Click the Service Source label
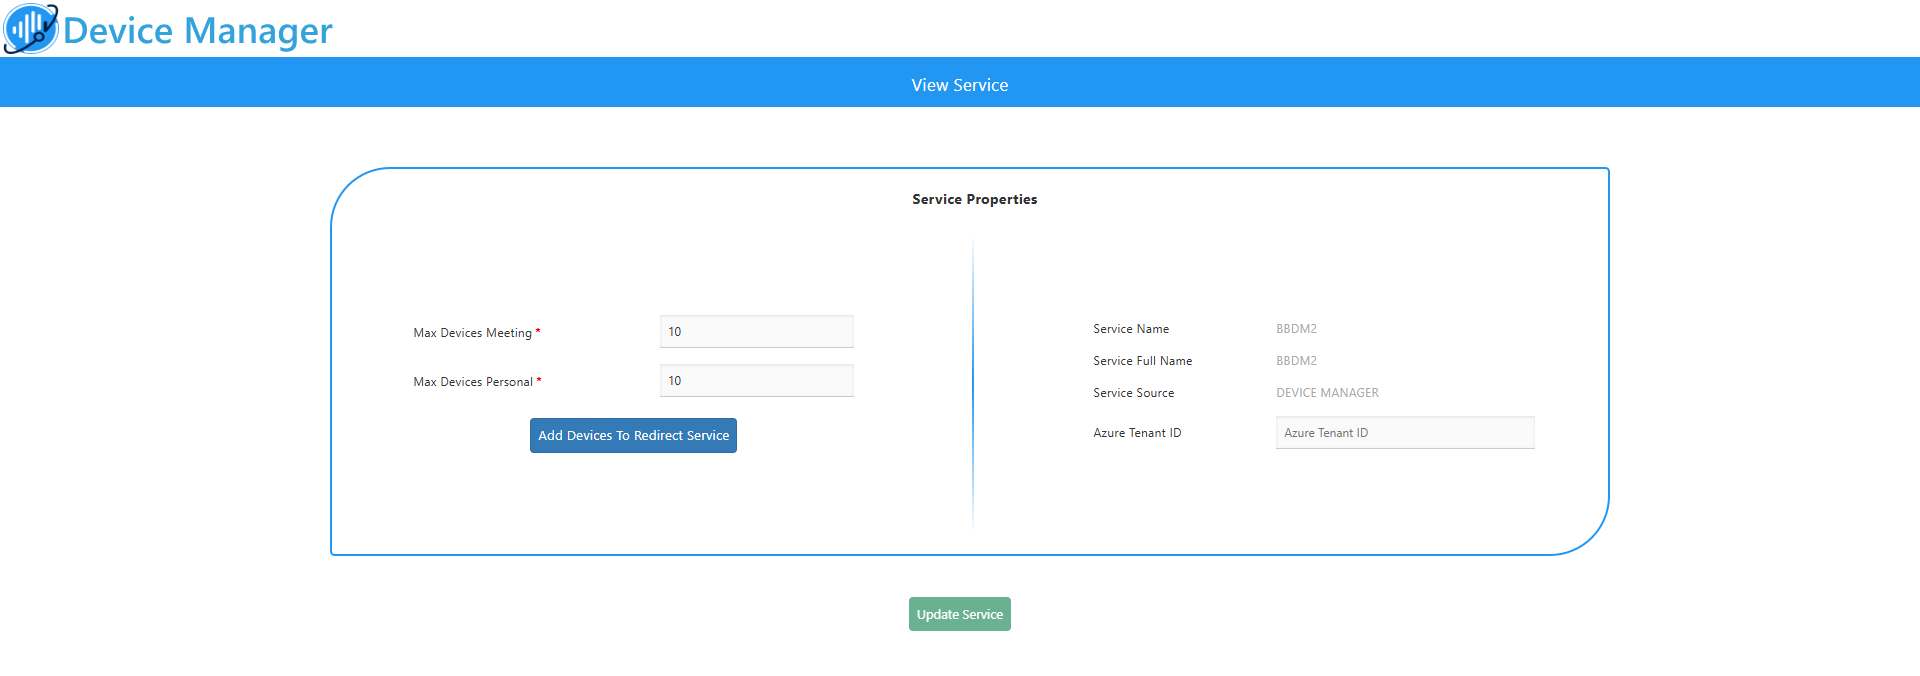 1134,393
